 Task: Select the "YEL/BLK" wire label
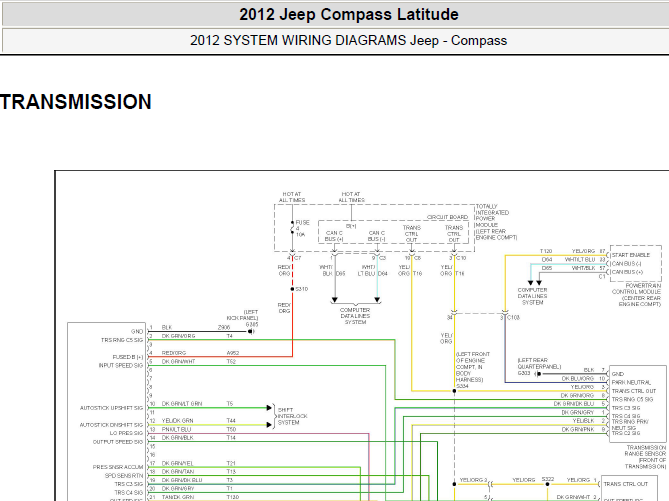click(584, 421)
